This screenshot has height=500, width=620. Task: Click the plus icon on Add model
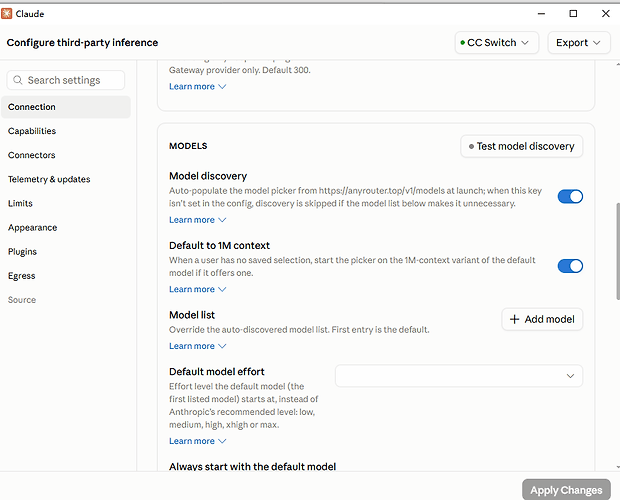coord(514,319)
